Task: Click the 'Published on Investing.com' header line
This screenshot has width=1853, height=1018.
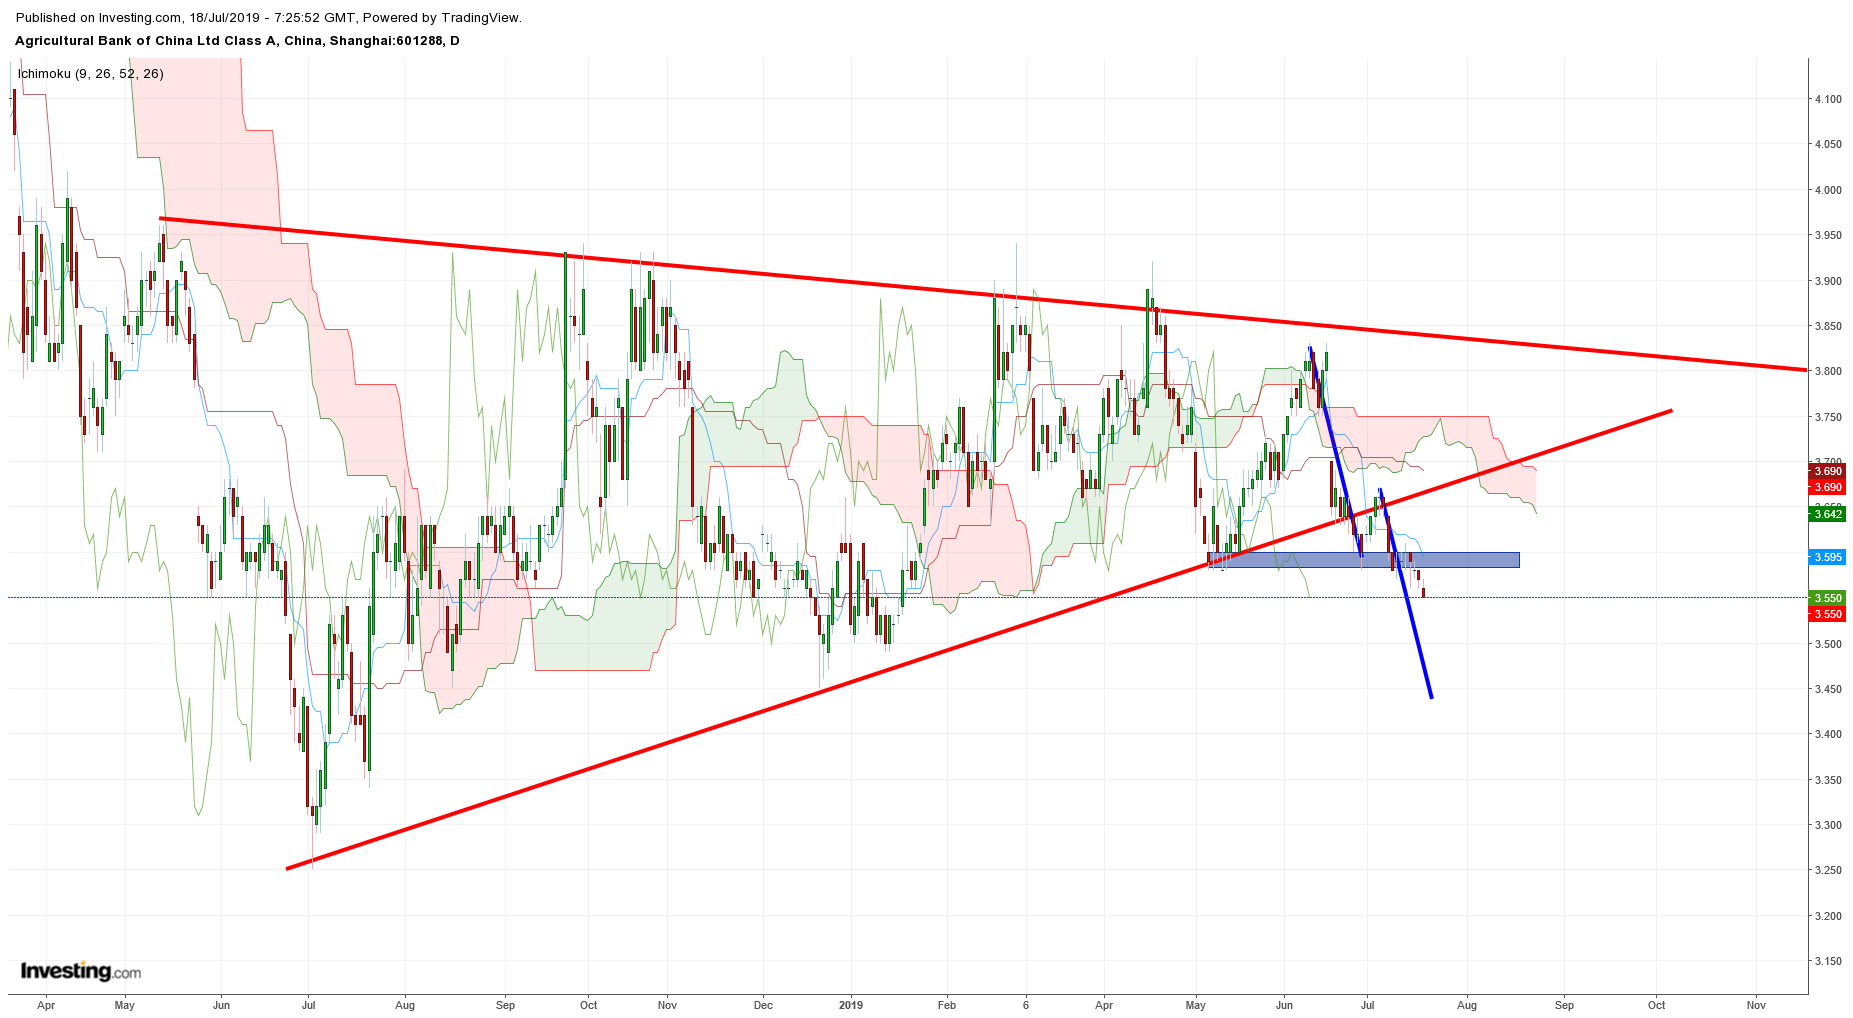Action: click(269, 17)
